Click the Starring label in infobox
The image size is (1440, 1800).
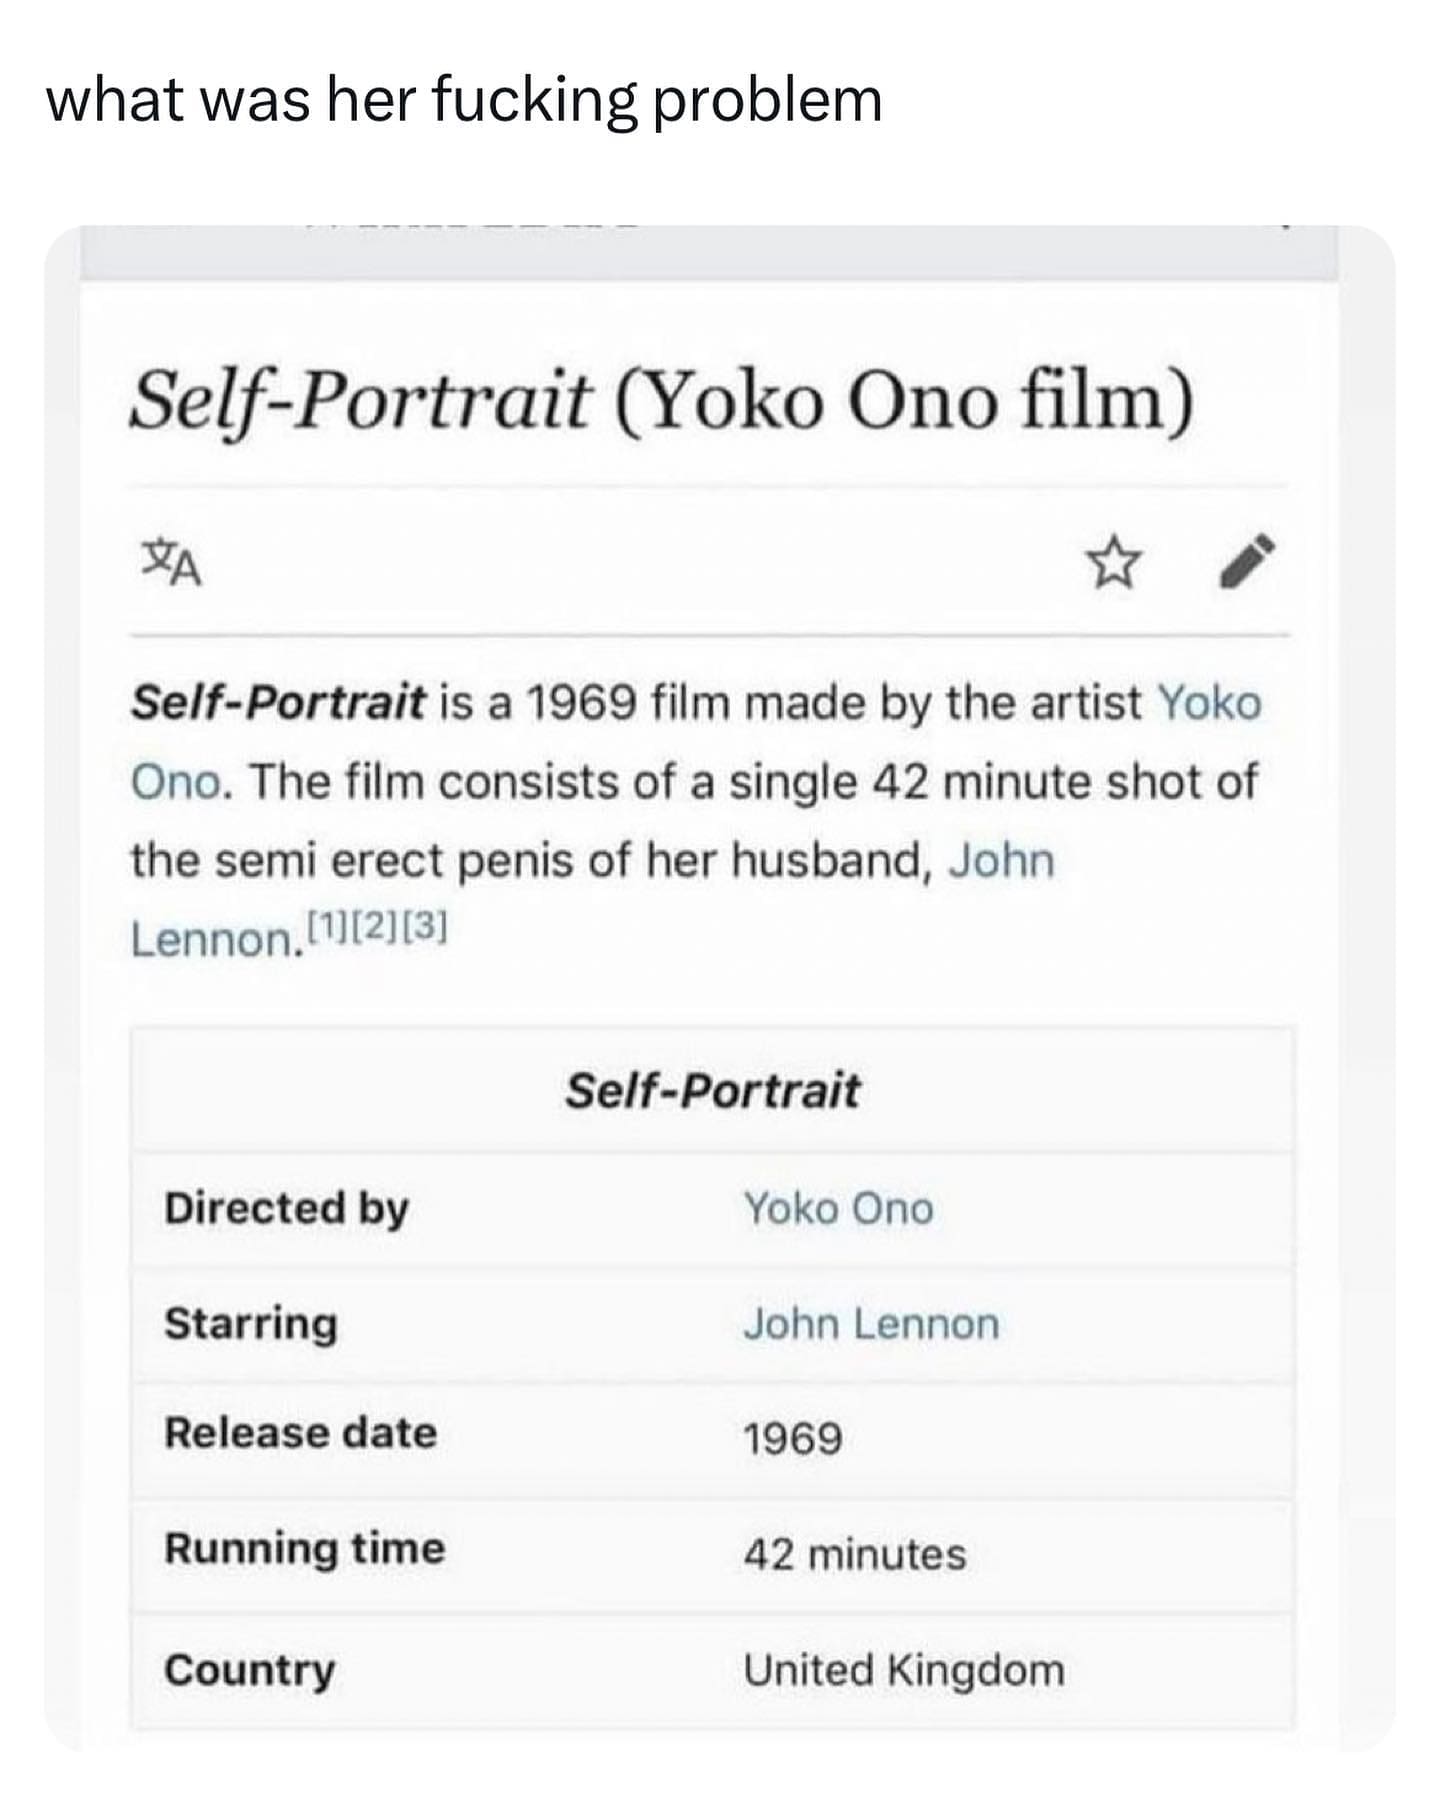point(251,1323)
